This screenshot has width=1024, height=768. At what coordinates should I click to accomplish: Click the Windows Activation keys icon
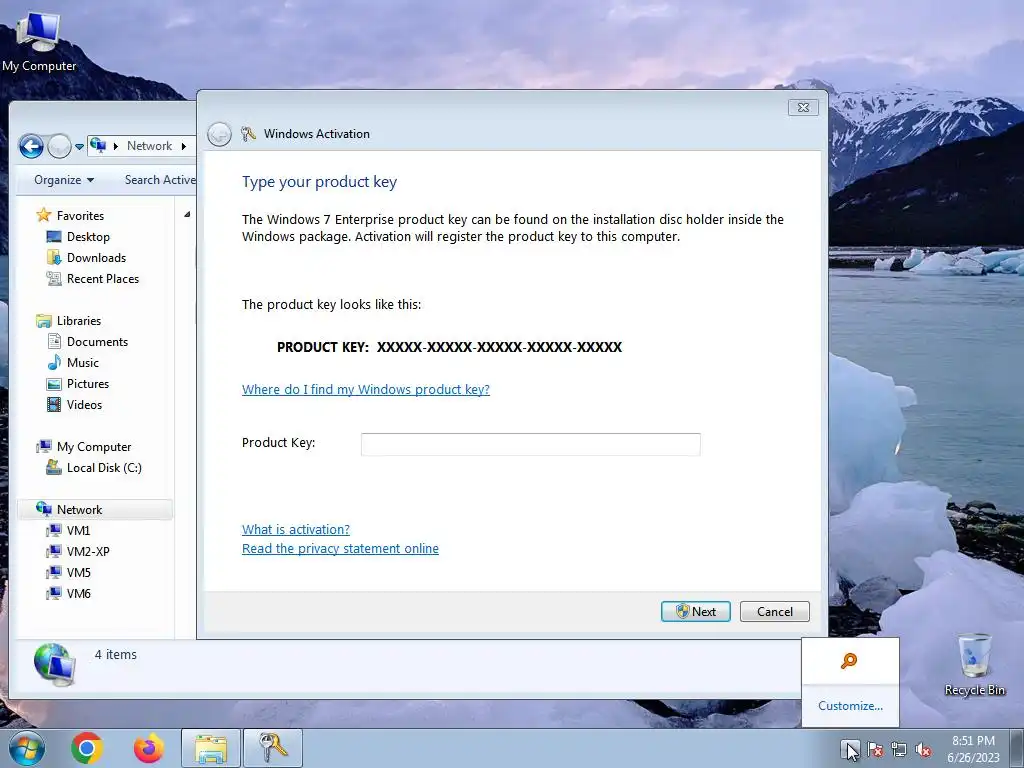point(248,134)
